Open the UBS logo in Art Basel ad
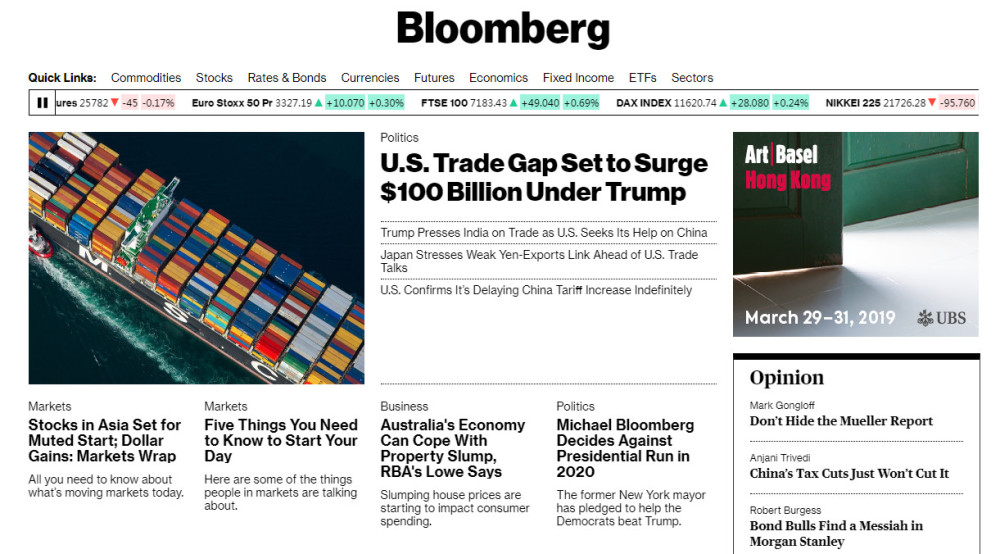 click(x=941, y=317)
